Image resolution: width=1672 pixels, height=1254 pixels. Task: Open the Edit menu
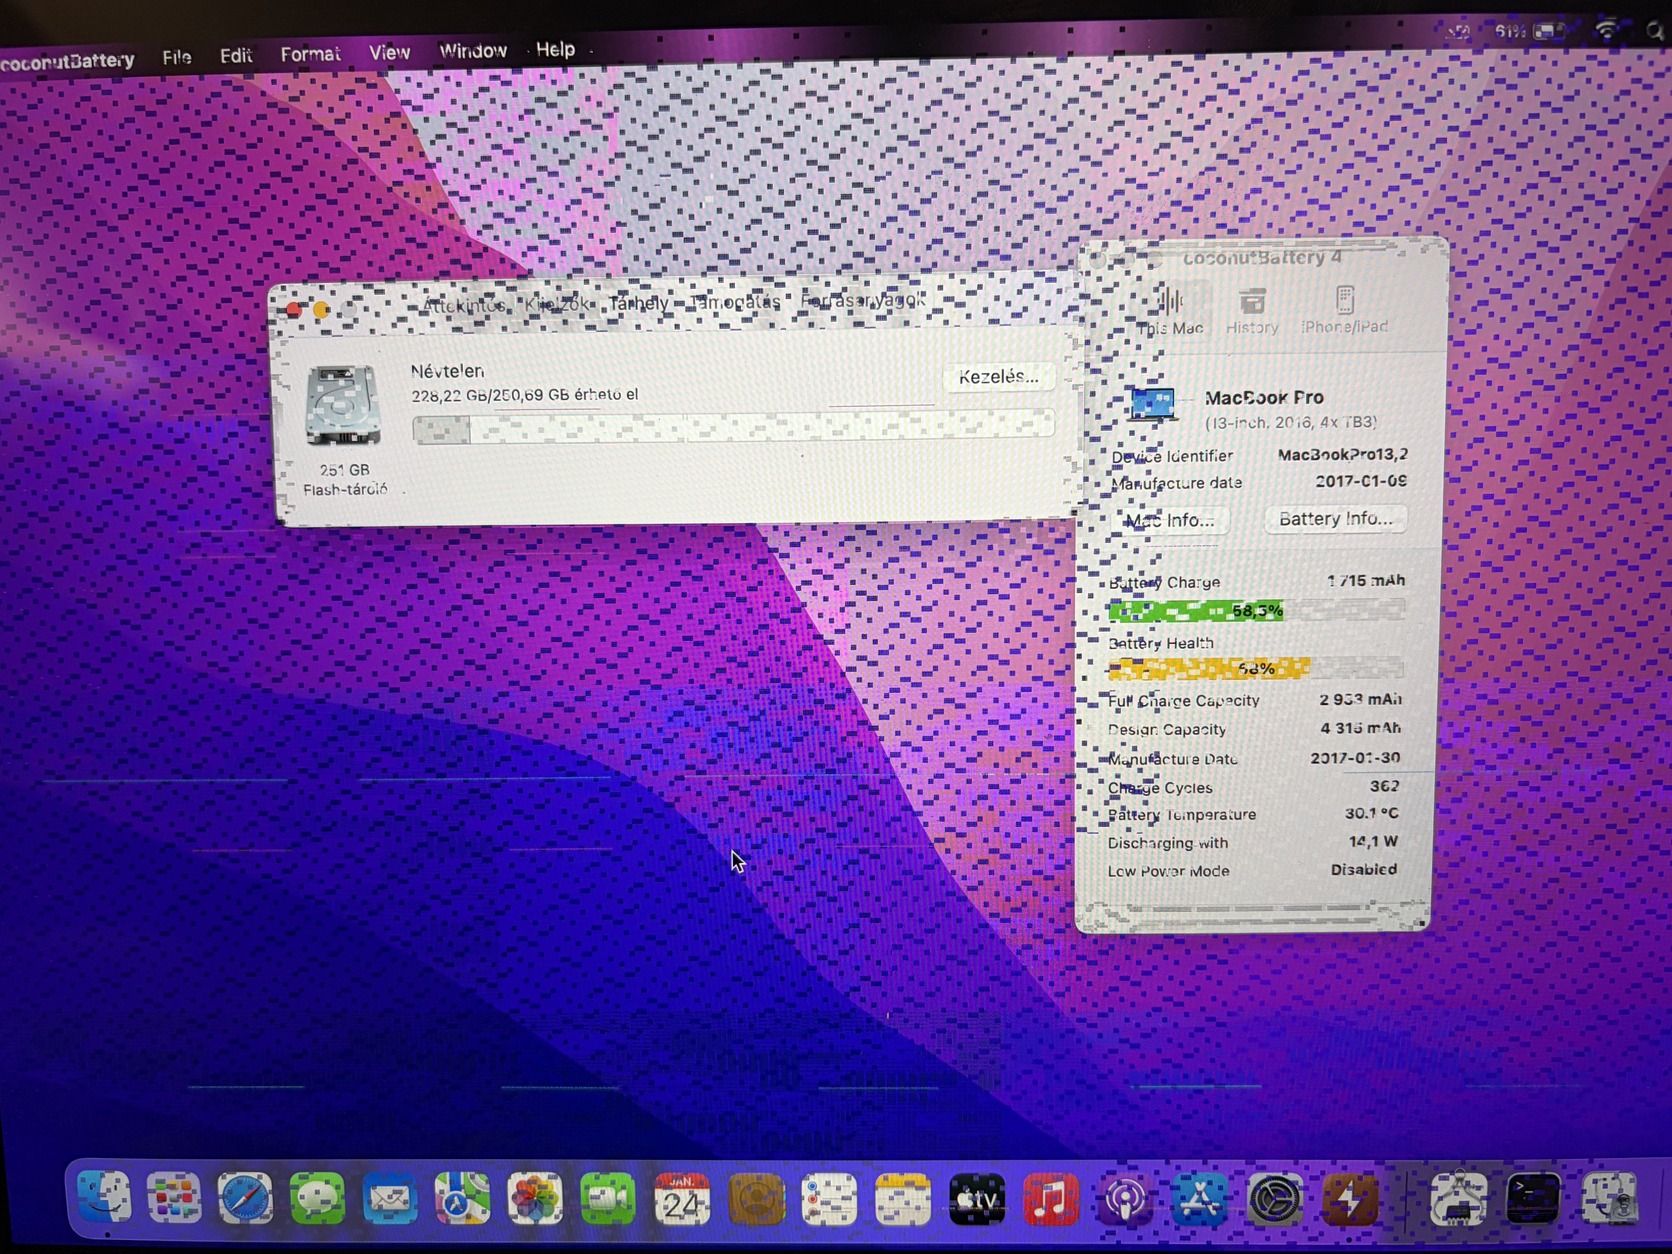236,55
